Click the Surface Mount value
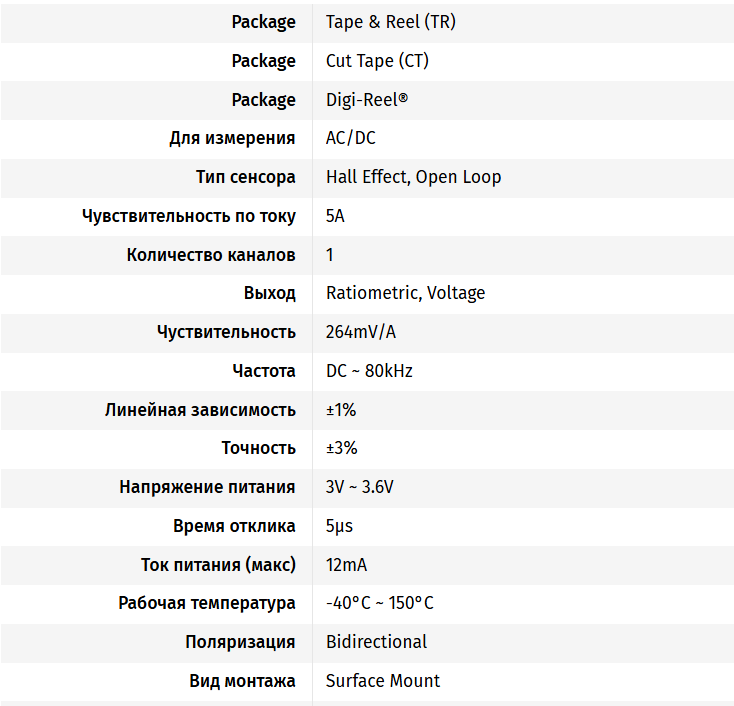Image resolution: width=734 pixels, height=706 pixels. coord(382,681)
